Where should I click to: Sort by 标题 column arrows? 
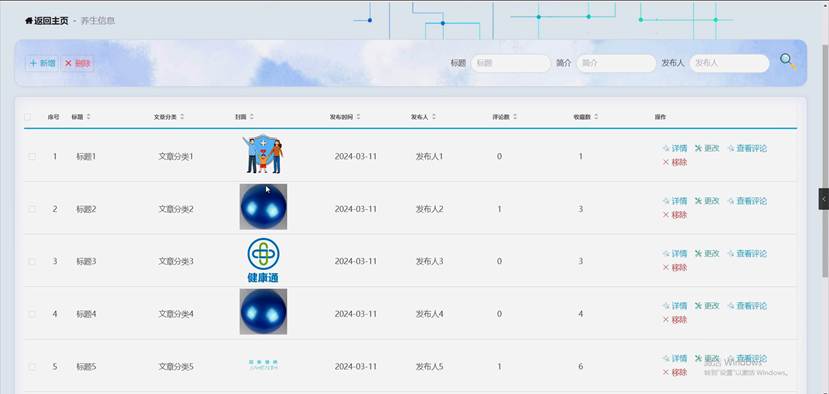[88, 117]
